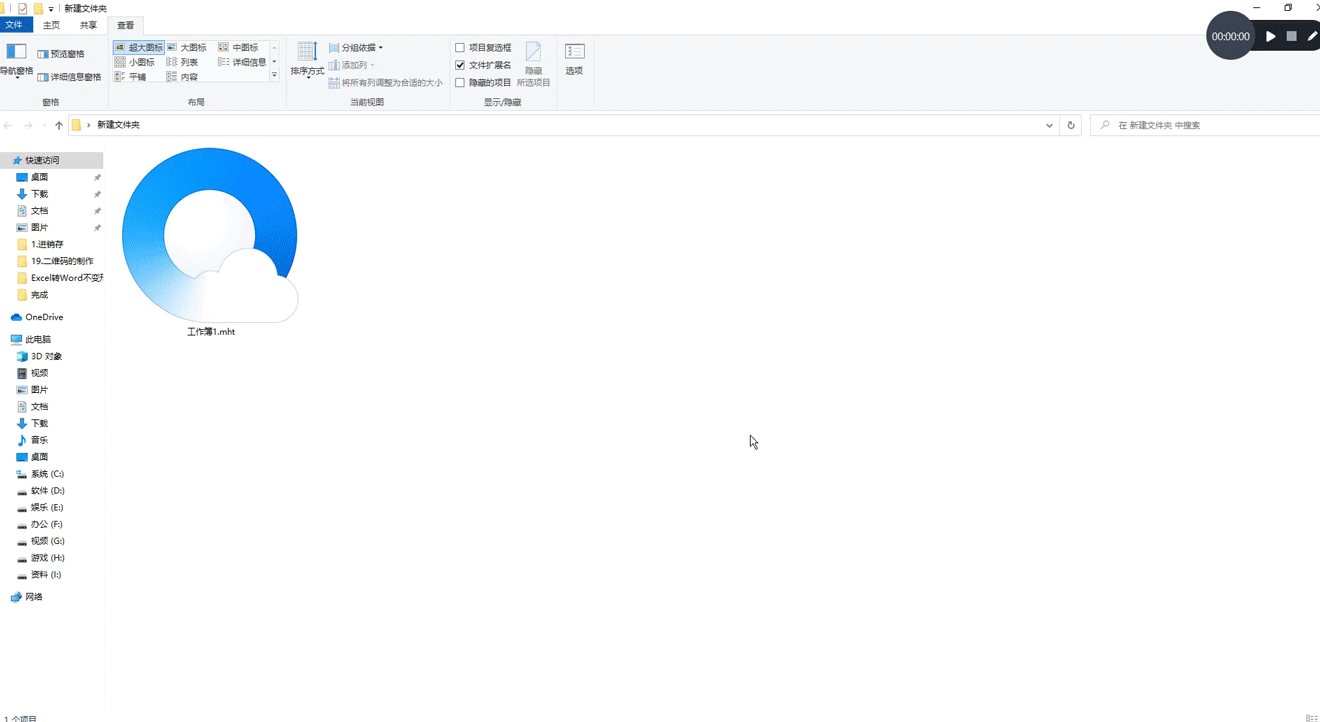Click 将所有列调整为合适的大小 button
This screenshot has height=722, width=1320.
[386, 83]
